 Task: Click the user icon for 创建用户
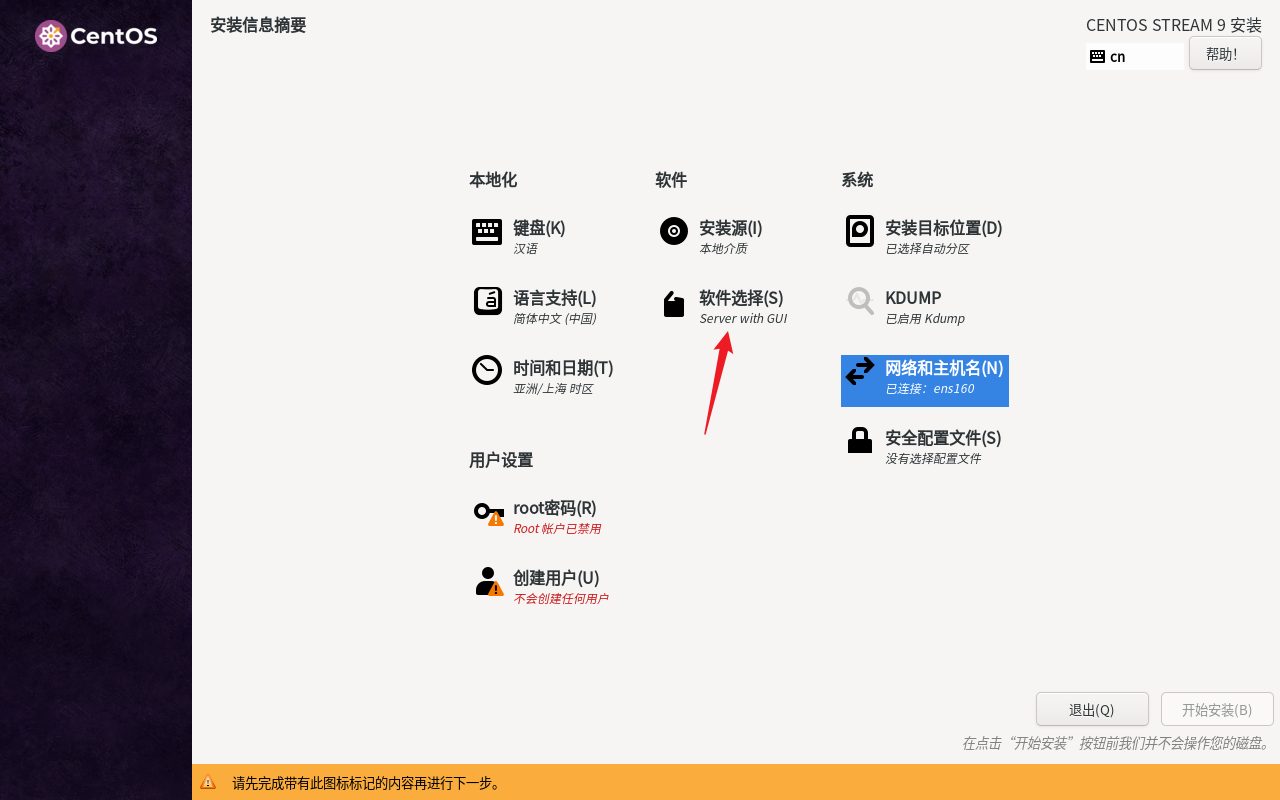[487, 582]
